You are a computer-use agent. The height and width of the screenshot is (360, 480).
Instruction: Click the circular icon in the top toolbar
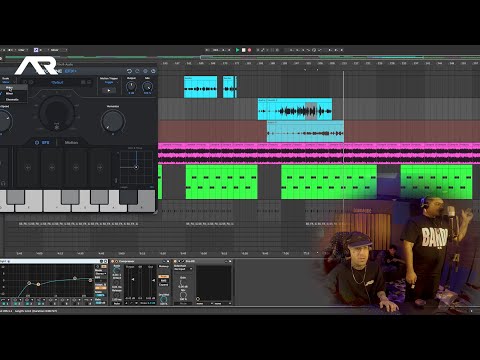(x=314, y=50)
